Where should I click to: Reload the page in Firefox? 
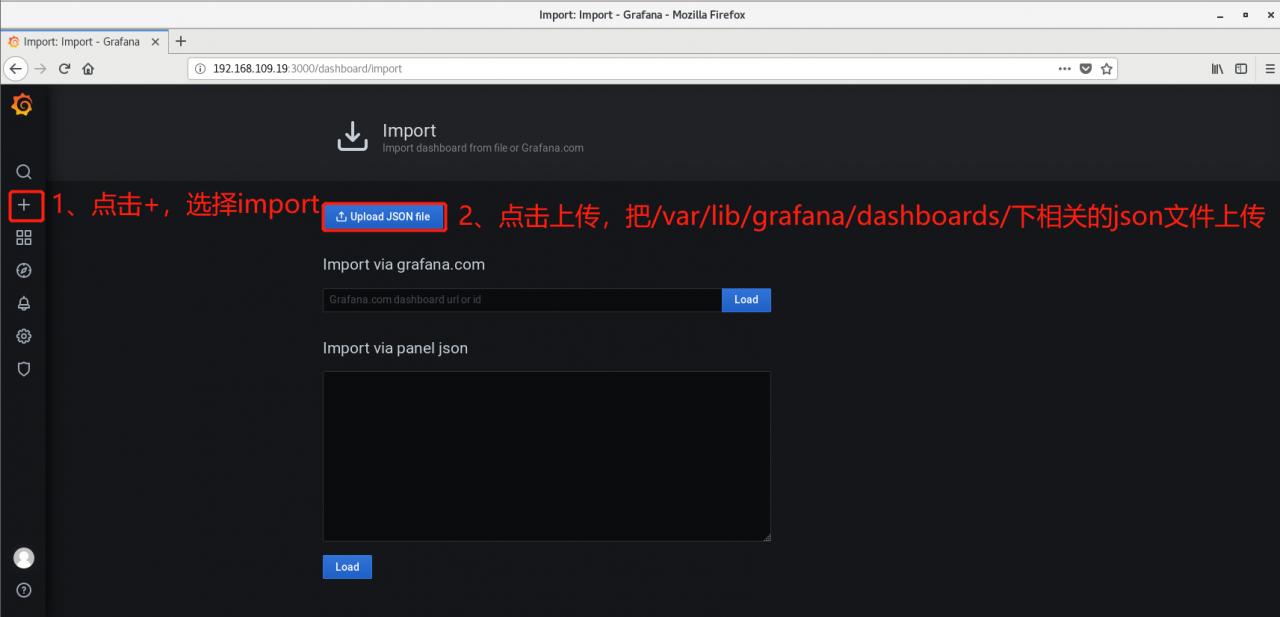64,69
